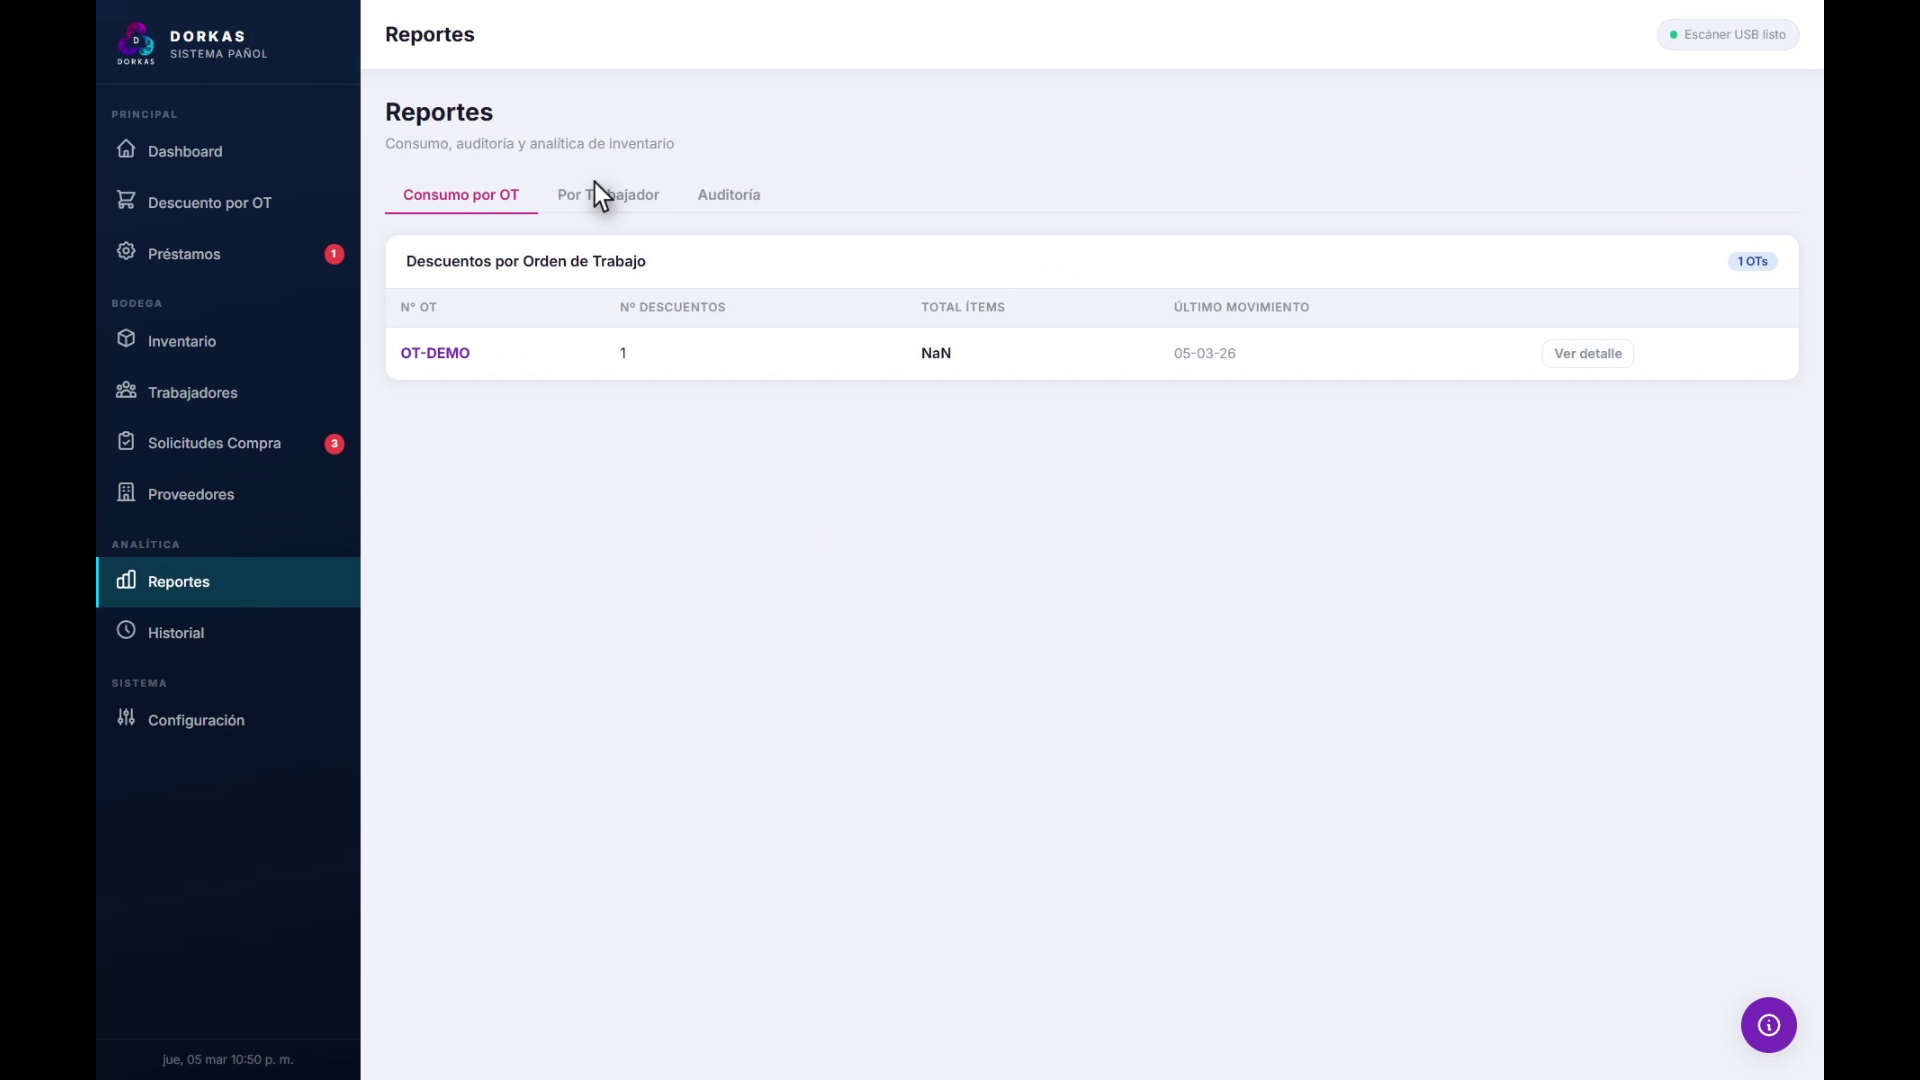Click the 1 OTs count badge
This screenshot has width=1920, height=1080.
click(1752, 261)
